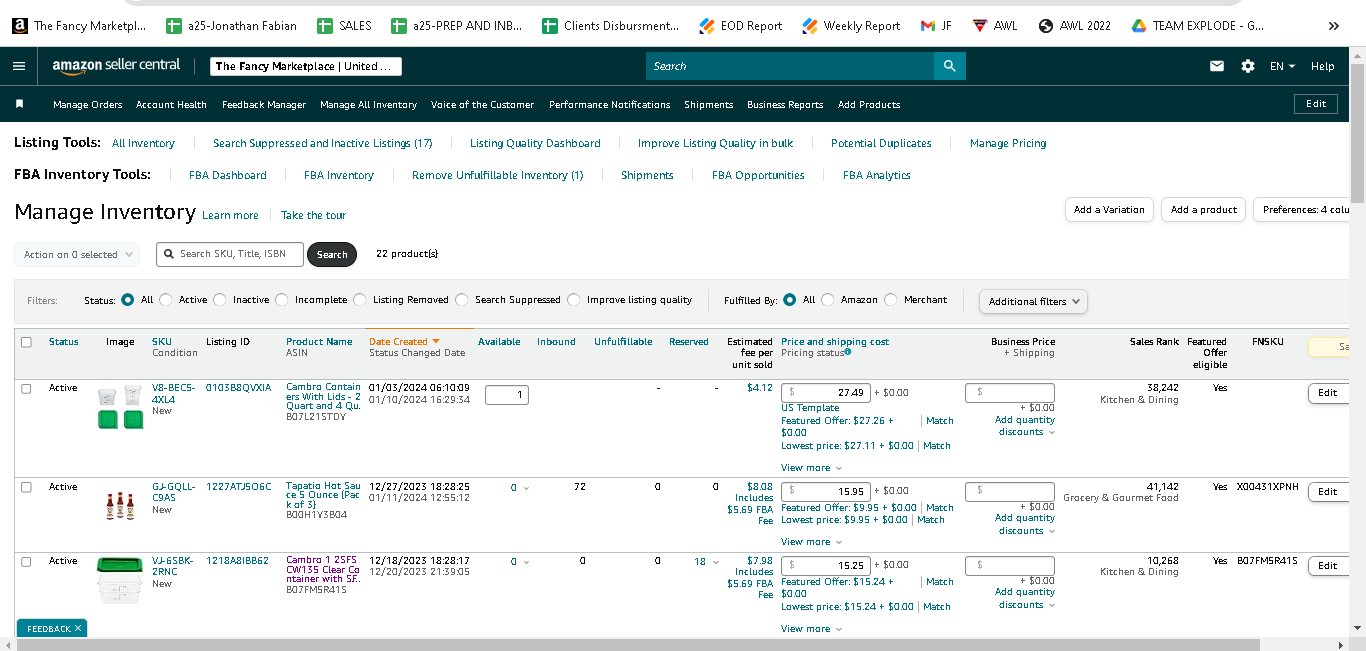The height and width of the screenshot is (651, 1366).
Task: Open the SALES sheets bookmark
Action: pos(344,26)
